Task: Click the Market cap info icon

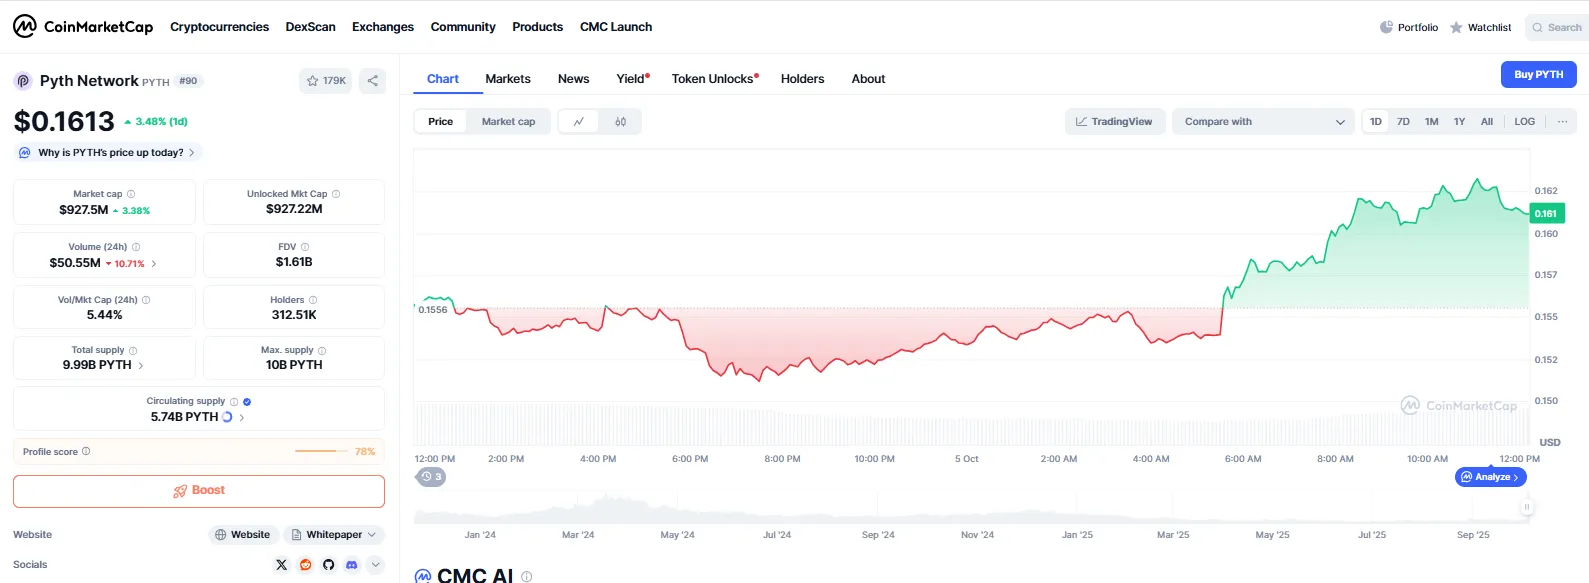Action: (131, 194)
